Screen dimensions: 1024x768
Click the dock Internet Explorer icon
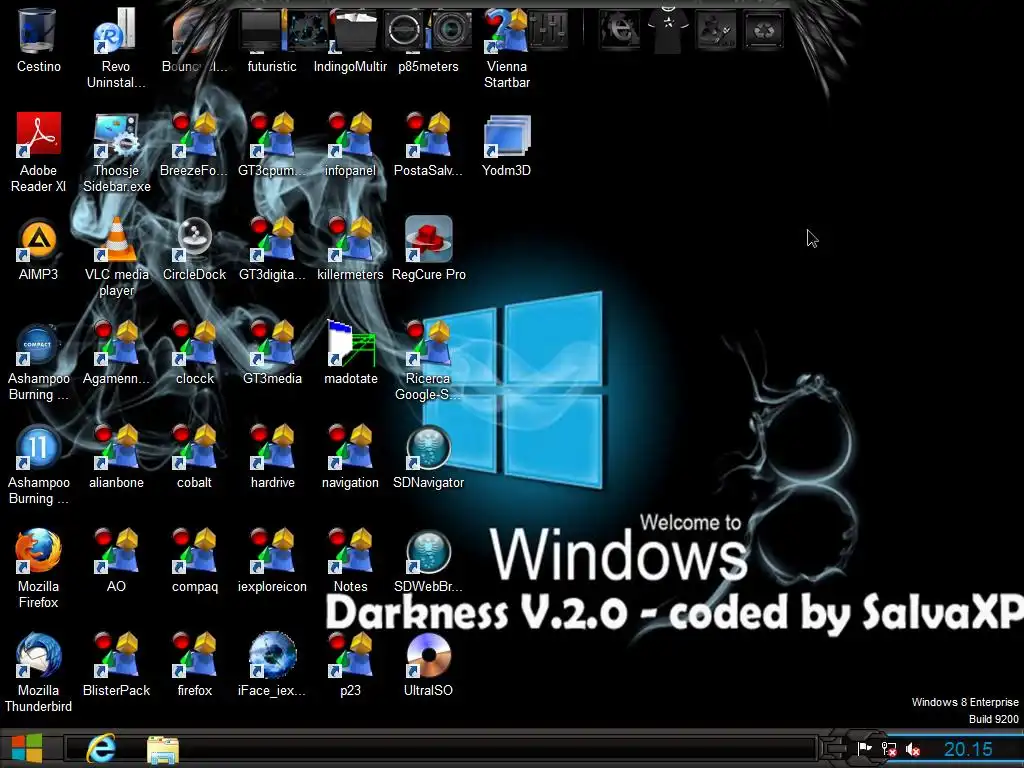[x=619, y=29]
